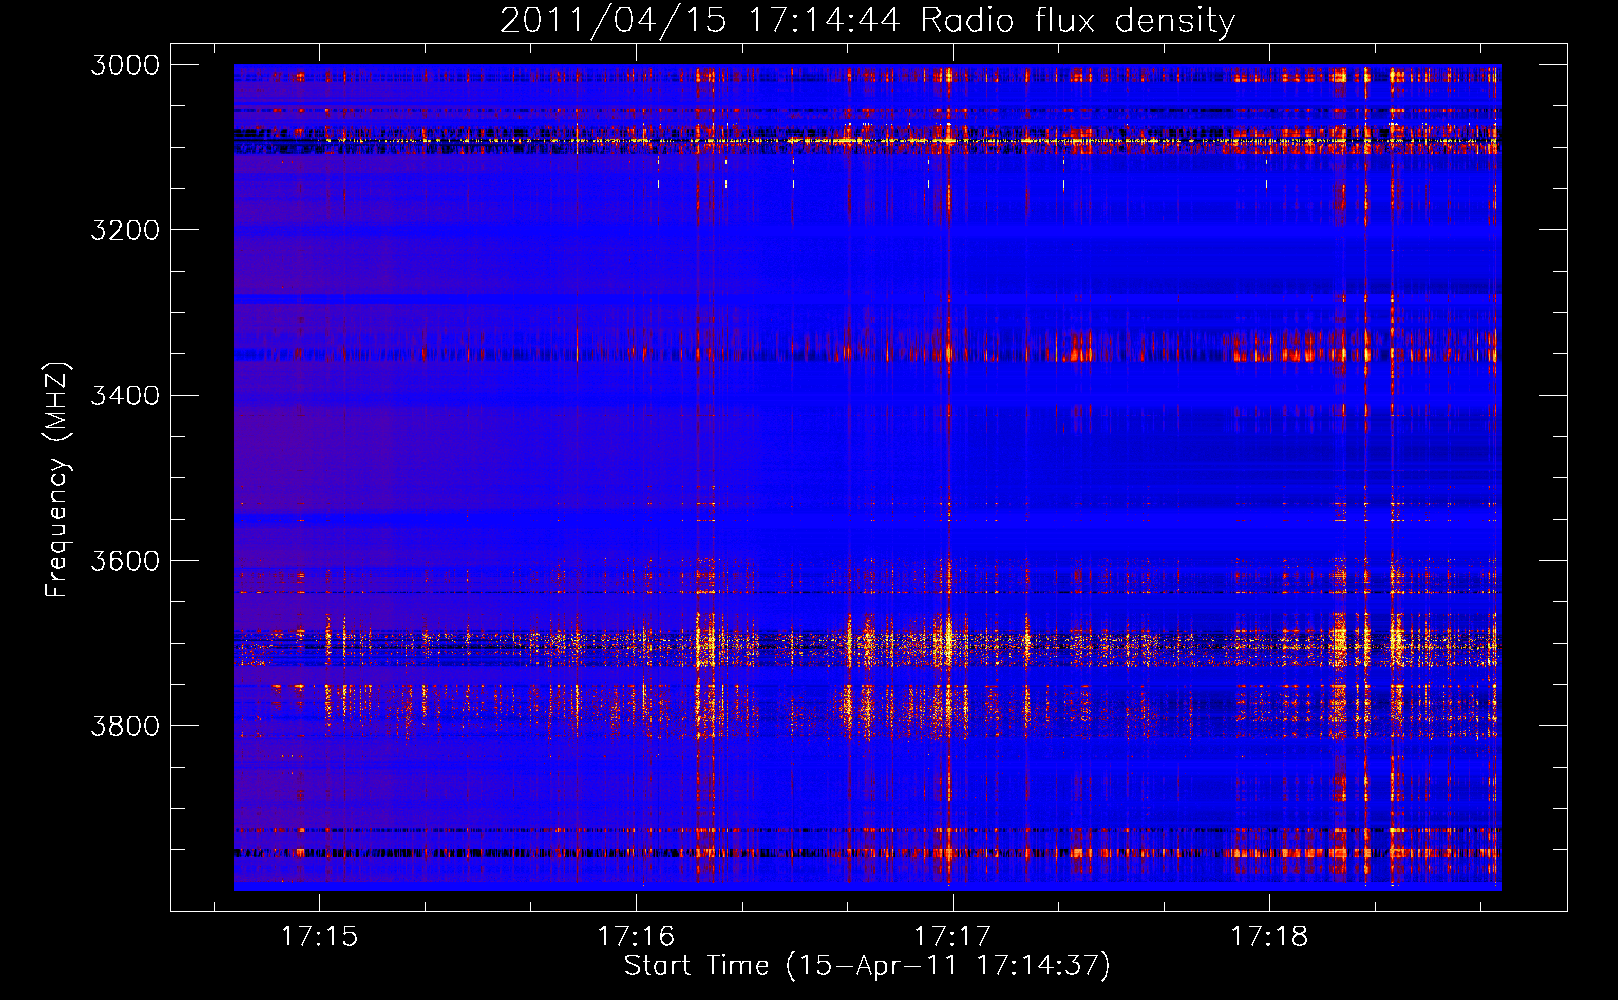Click the 17:16 time tick label

pyautogui.click(x=636, y=936)
